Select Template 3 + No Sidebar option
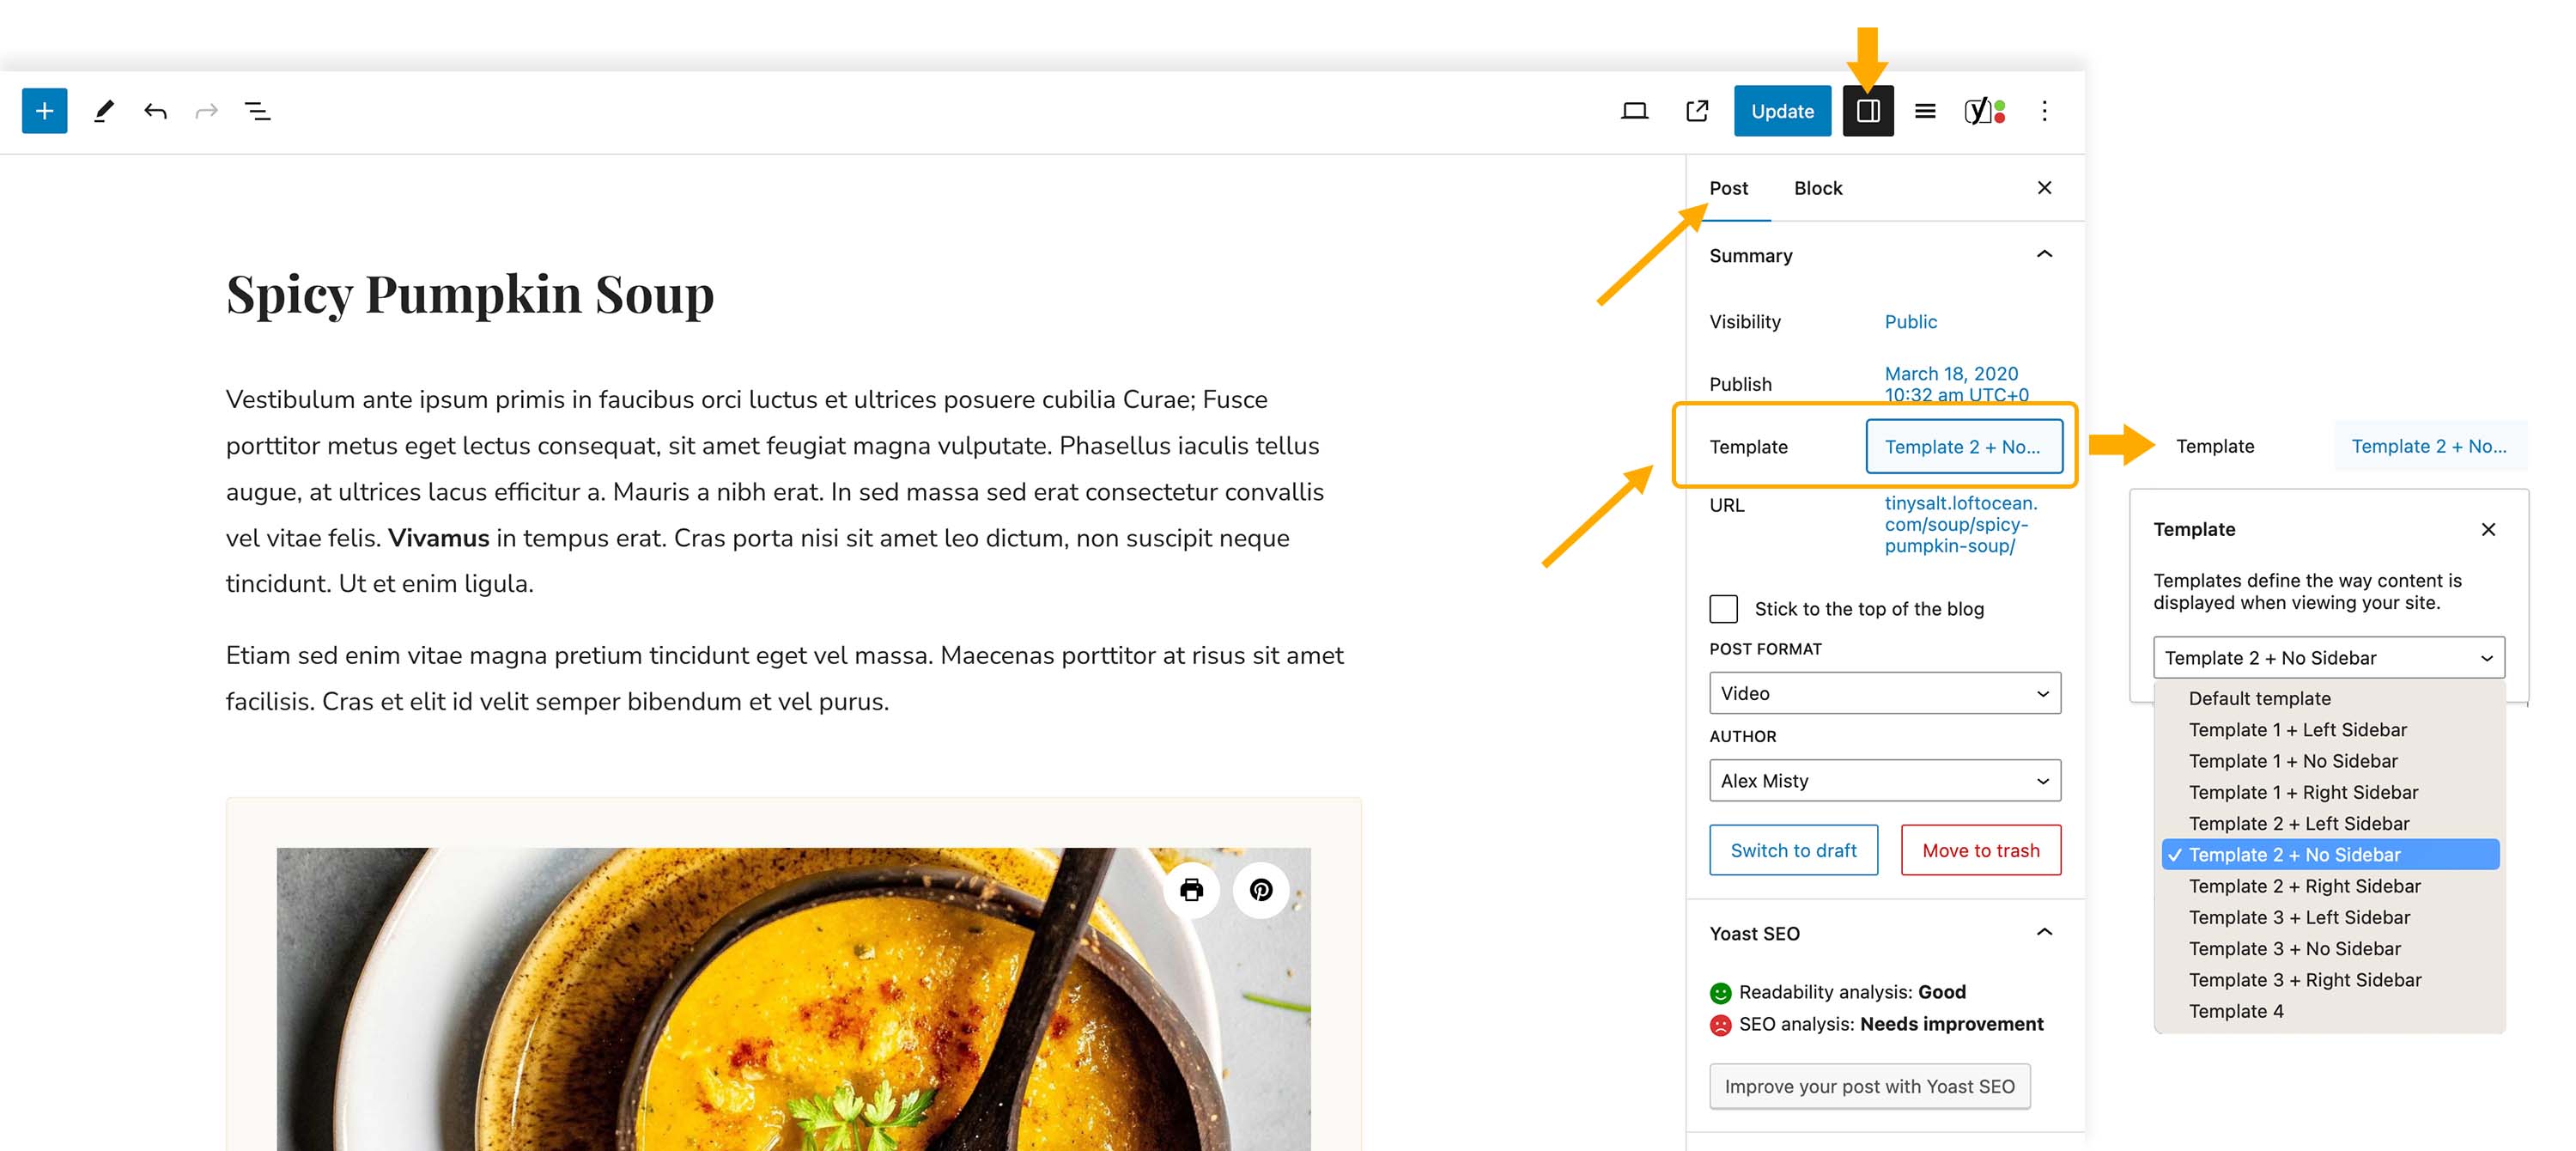This screenshot has height=1151, width=2576. tap(2294, 948)
